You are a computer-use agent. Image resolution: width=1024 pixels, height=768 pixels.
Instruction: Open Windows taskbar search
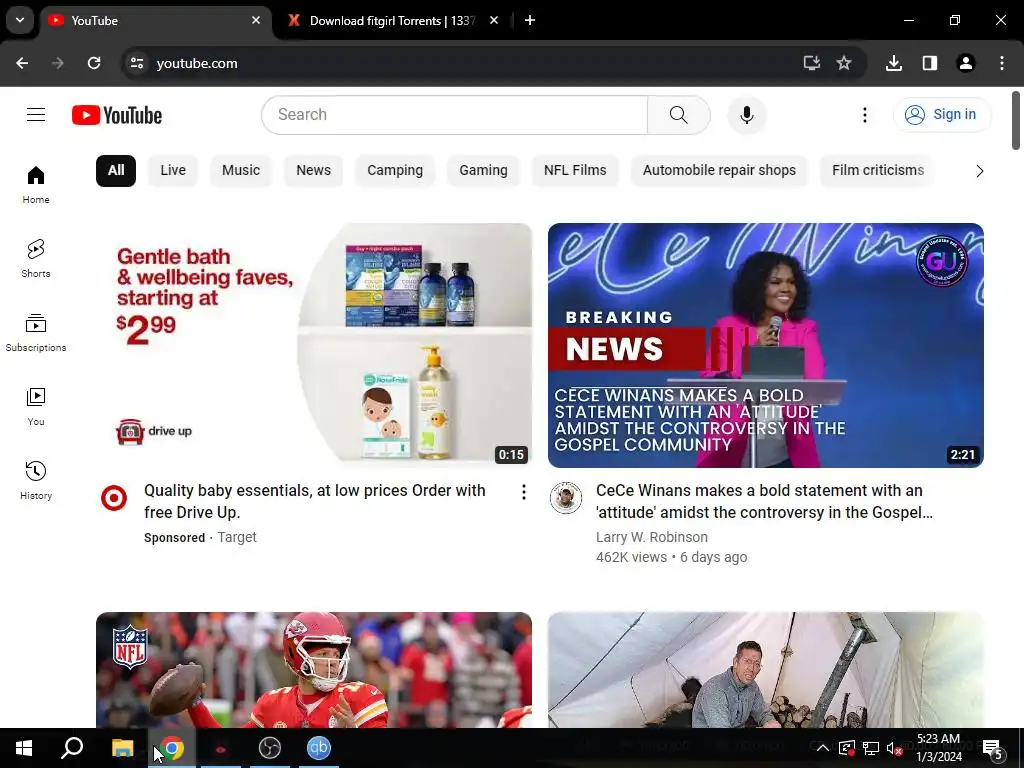(x=72, y=748)
